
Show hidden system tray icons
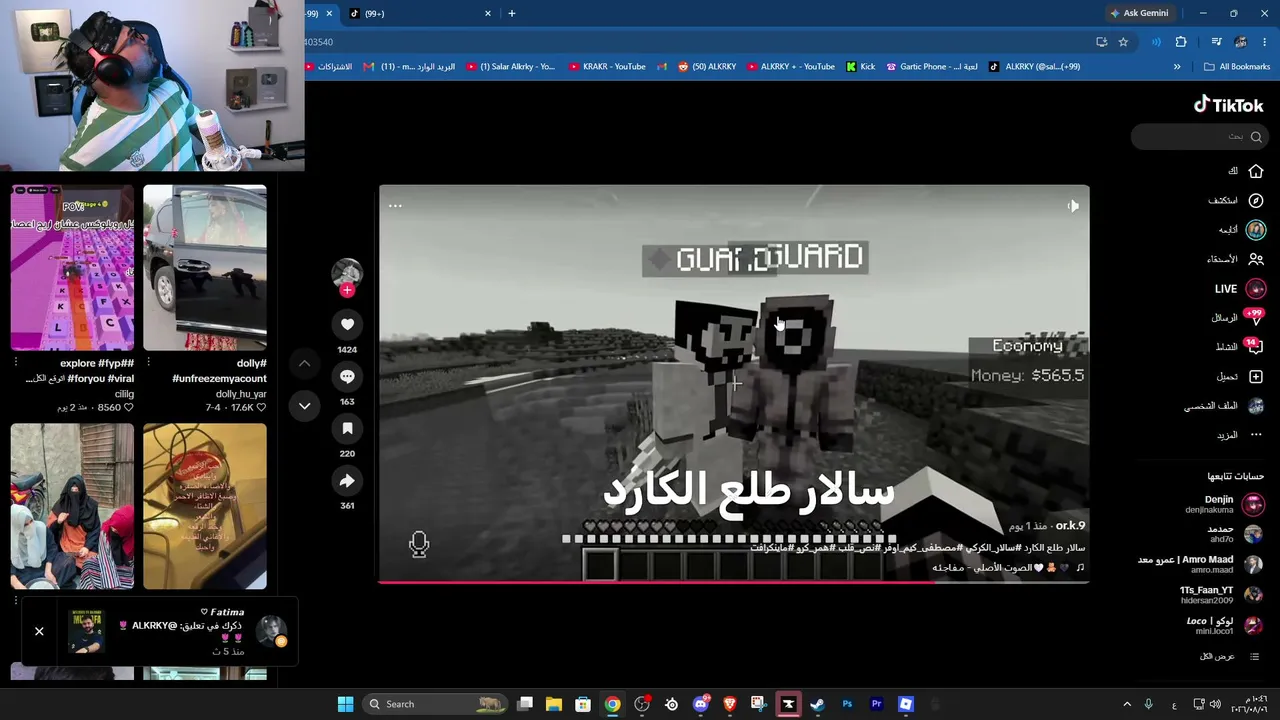point(1127,704)
